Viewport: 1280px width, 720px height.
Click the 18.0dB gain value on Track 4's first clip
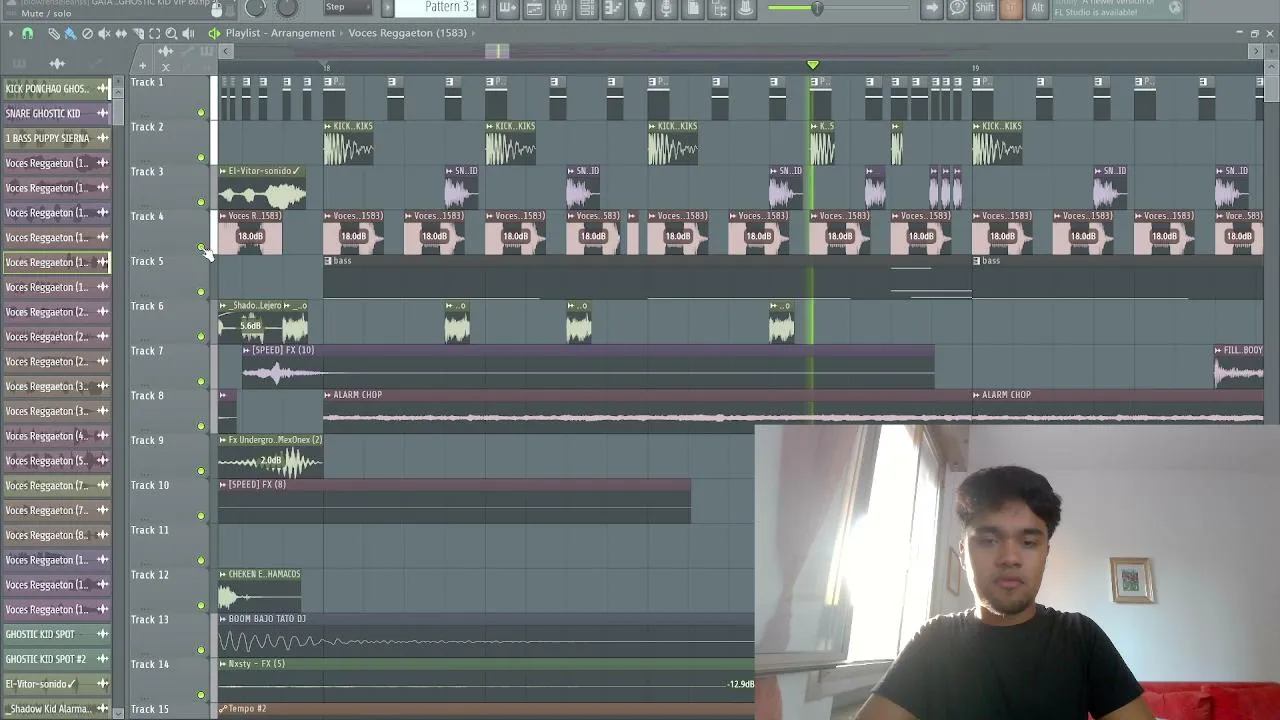click(250, 237)
